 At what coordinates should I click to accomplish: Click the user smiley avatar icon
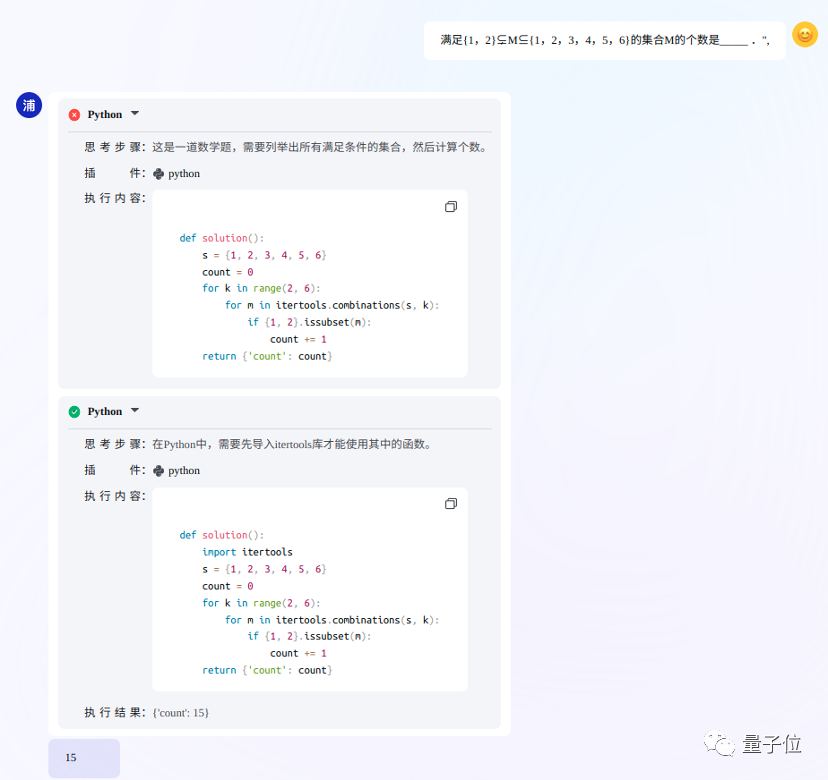pos(805,34)
